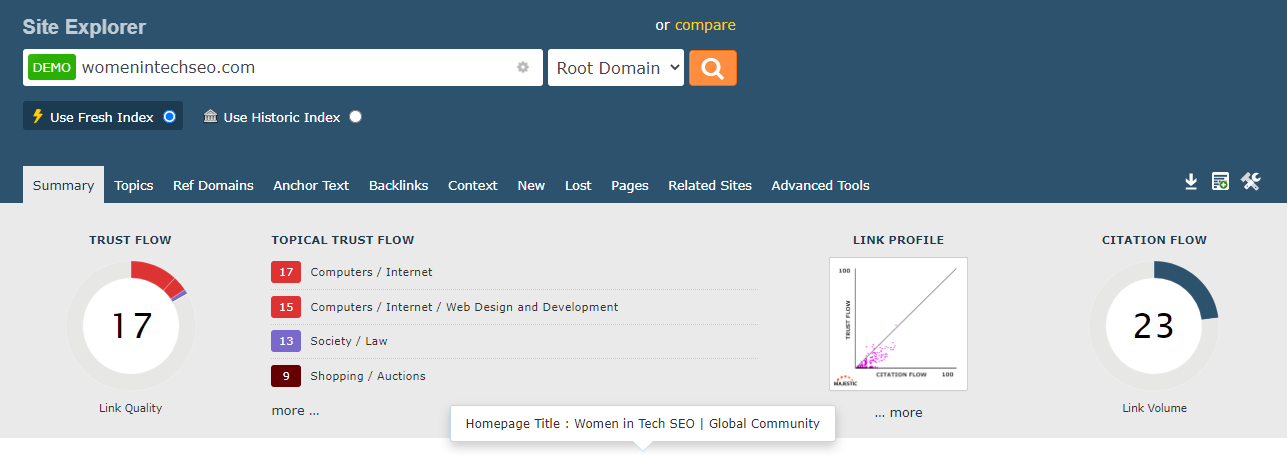Click the purple 13 Society / Law badge

coord(286,341)
